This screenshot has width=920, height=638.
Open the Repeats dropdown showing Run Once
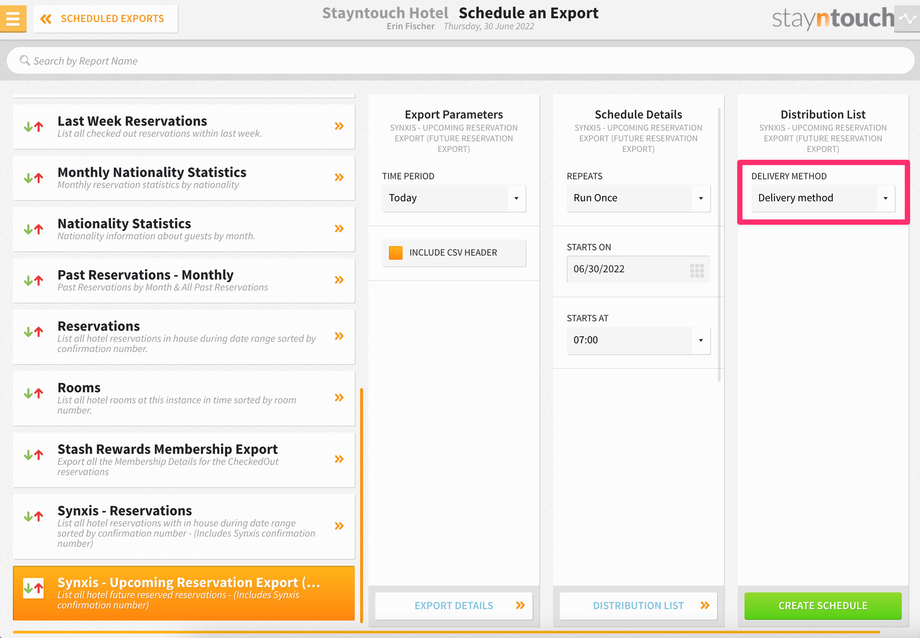(x=638, y=198)
